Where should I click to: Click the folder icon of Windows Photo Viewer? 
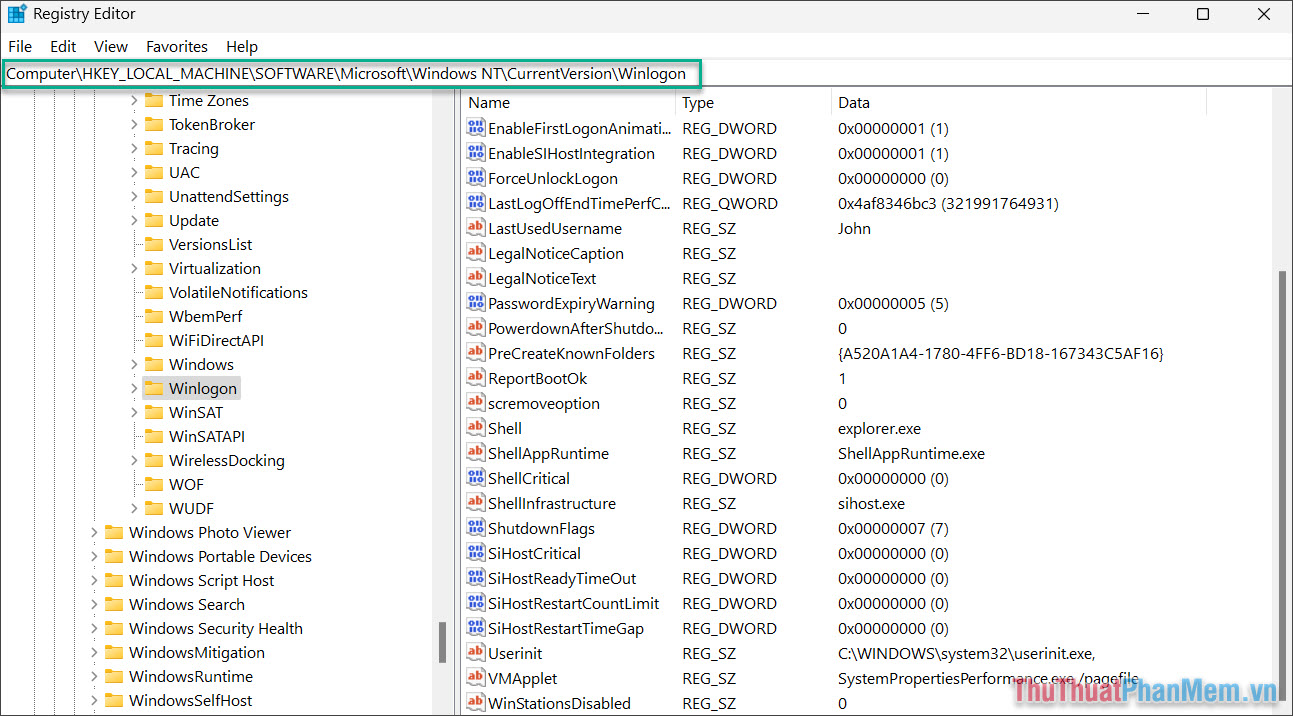114,532
